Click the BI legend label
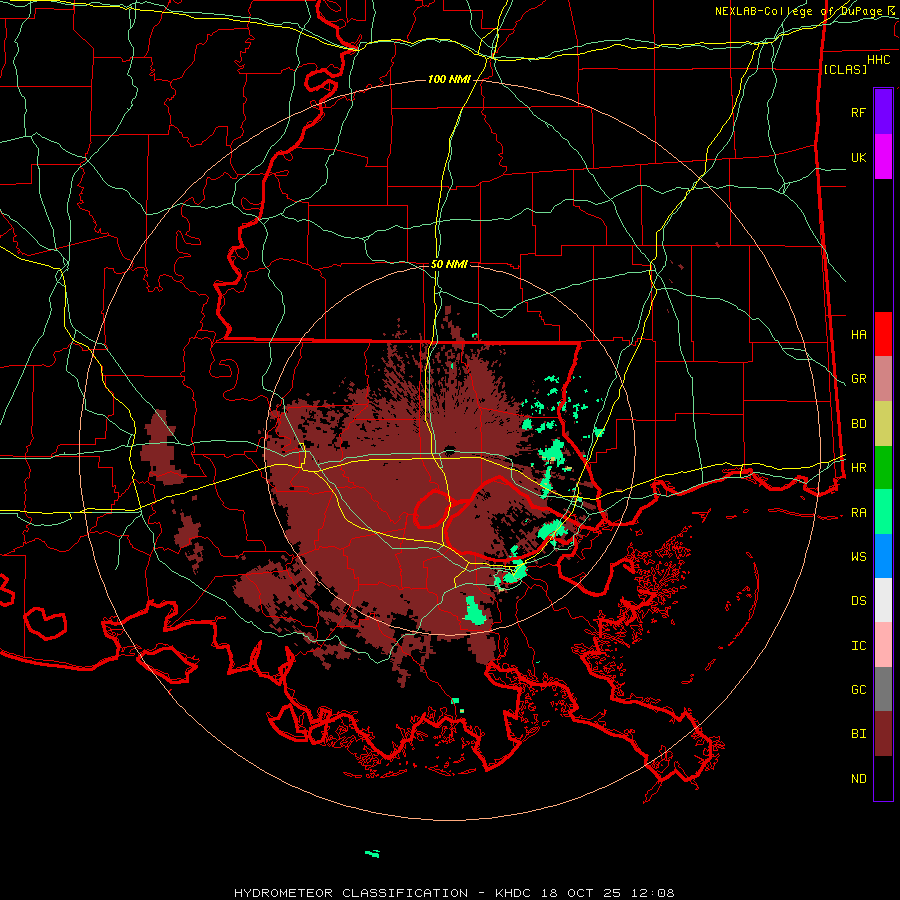900x900 pixels. click(x=858, y=734)
